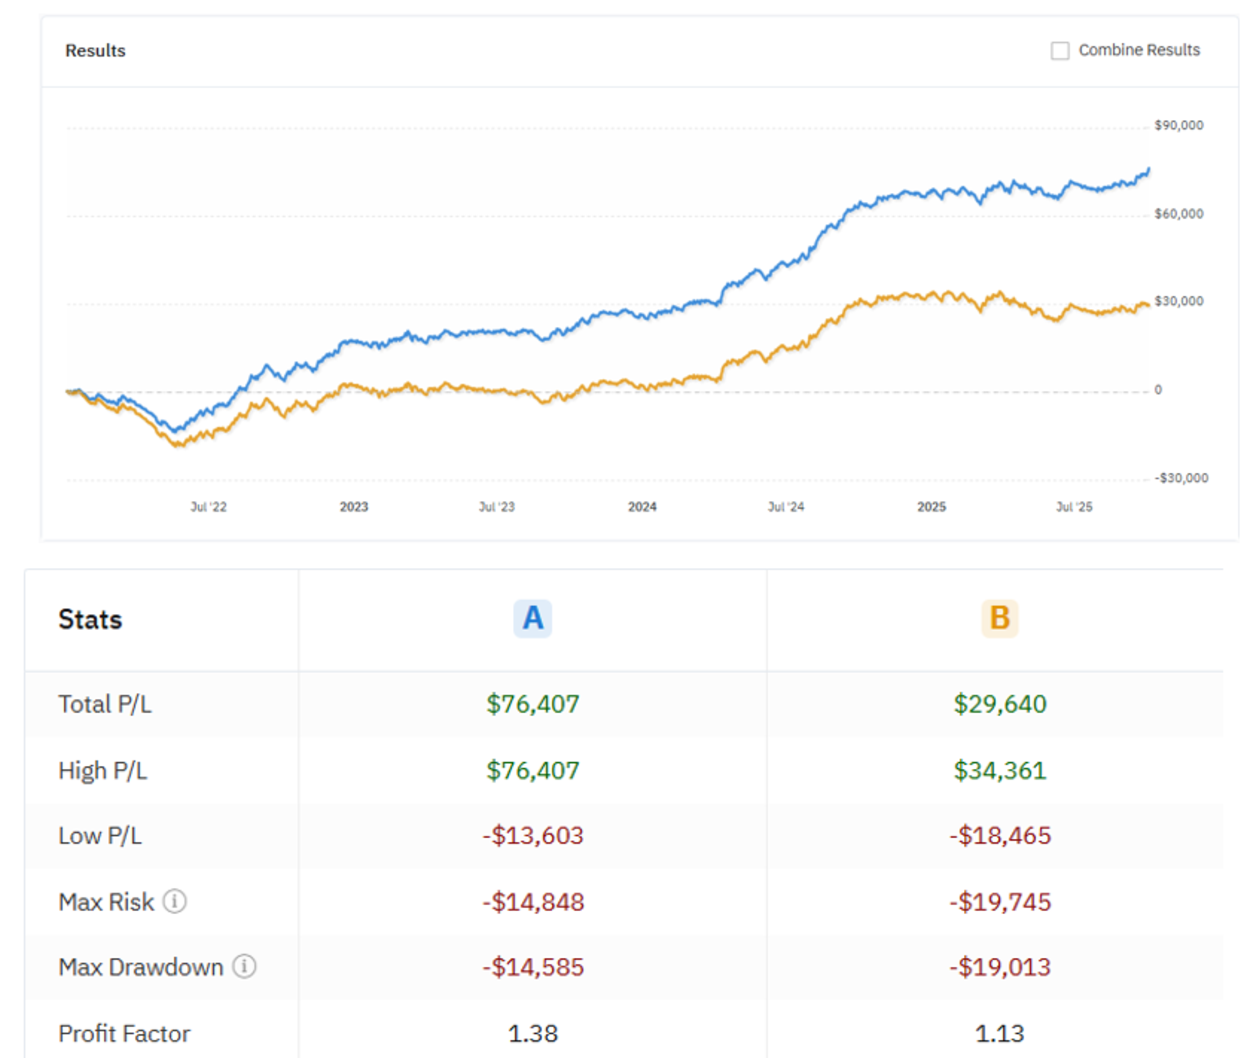Click strategy A's Total P/L value $76,407

[532, 704]
